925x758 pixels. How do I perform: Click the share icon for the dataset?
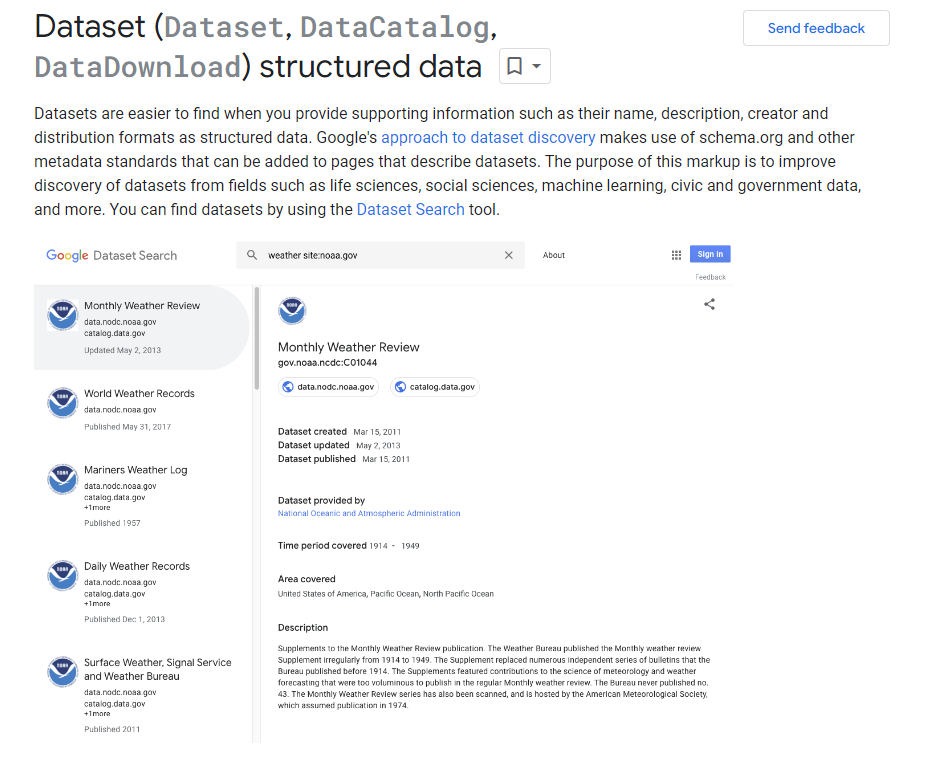709,304
